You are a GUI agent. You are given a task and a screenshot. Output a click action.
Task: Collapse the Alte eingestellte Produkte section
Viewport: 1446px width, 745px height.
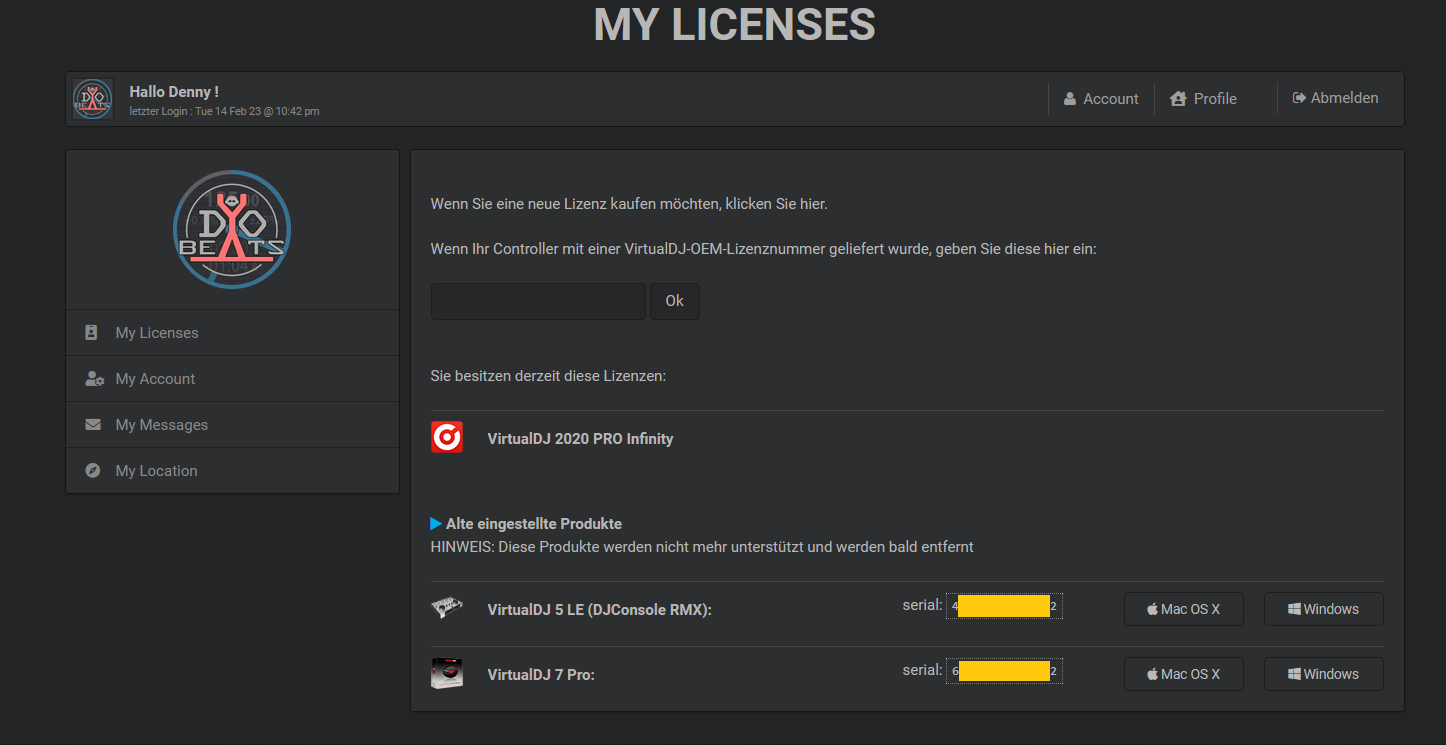pyautogui.click(x=526, y=524)
